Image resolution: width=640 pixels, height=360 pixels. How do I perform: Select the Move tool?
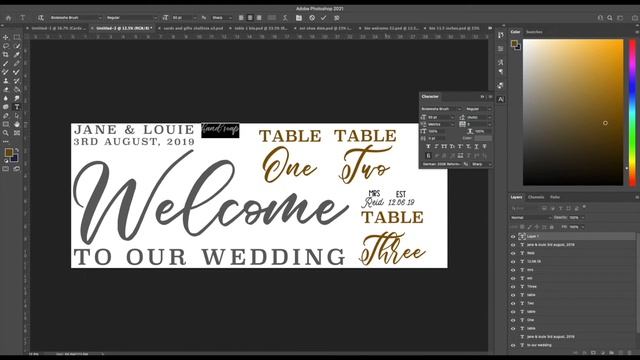6,37
